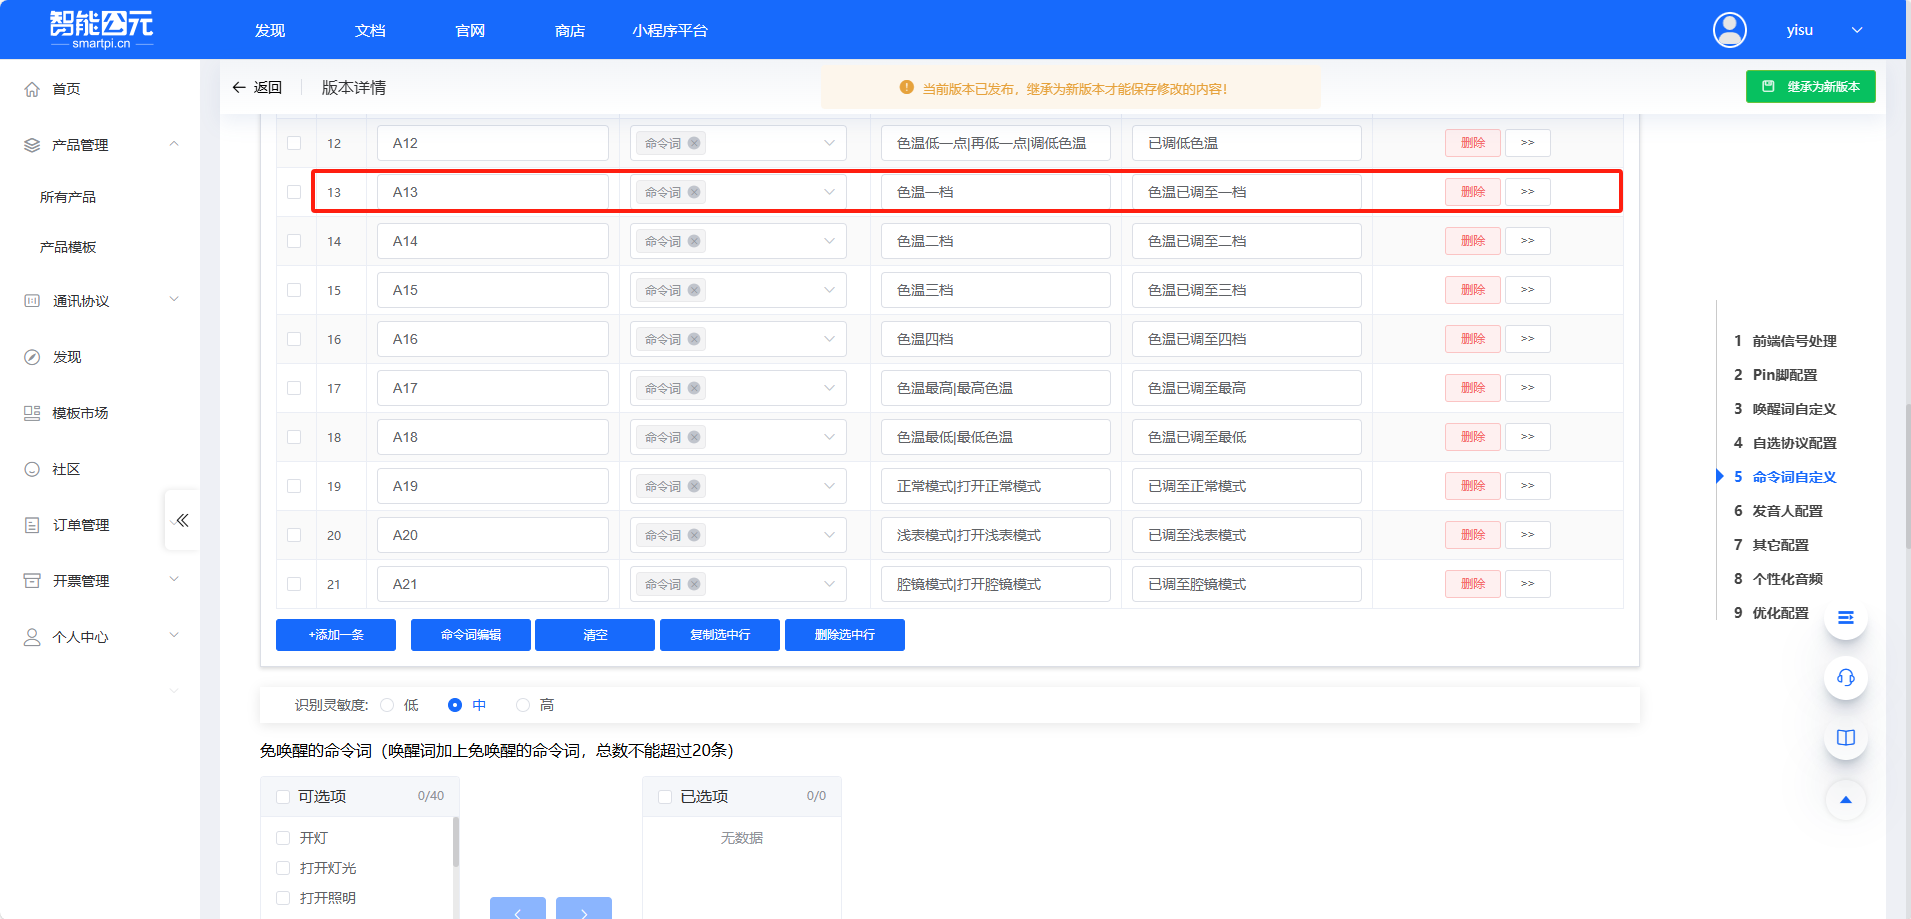
Task: Open the 首页 home icon in sidebar
Action: click(x=32, y=88)
